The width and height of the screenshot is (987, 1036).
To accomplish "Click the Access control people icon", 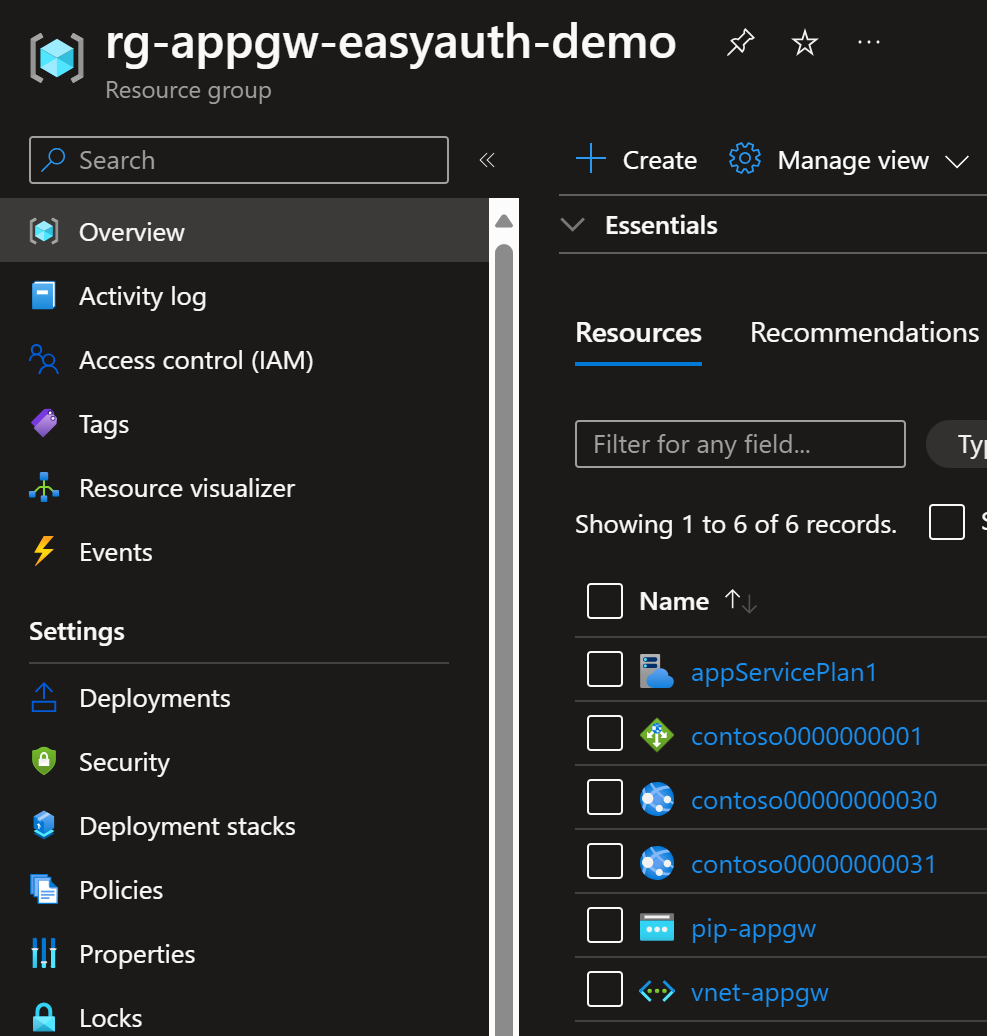I will pyautogui.click(x=44, y=359).
